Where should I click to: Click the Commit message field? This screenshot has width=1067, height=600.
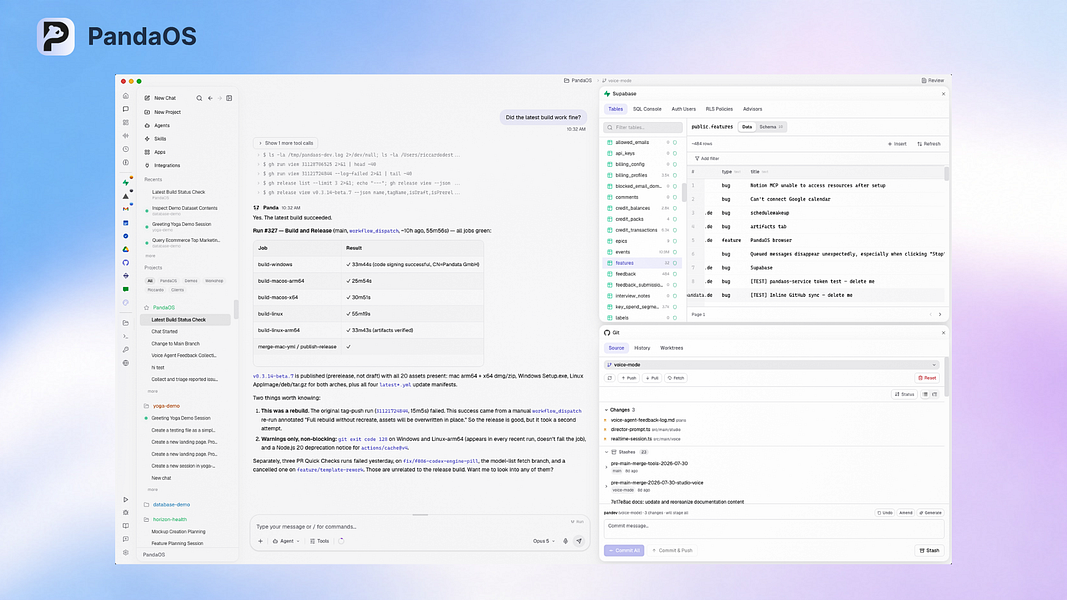[774, 529]
